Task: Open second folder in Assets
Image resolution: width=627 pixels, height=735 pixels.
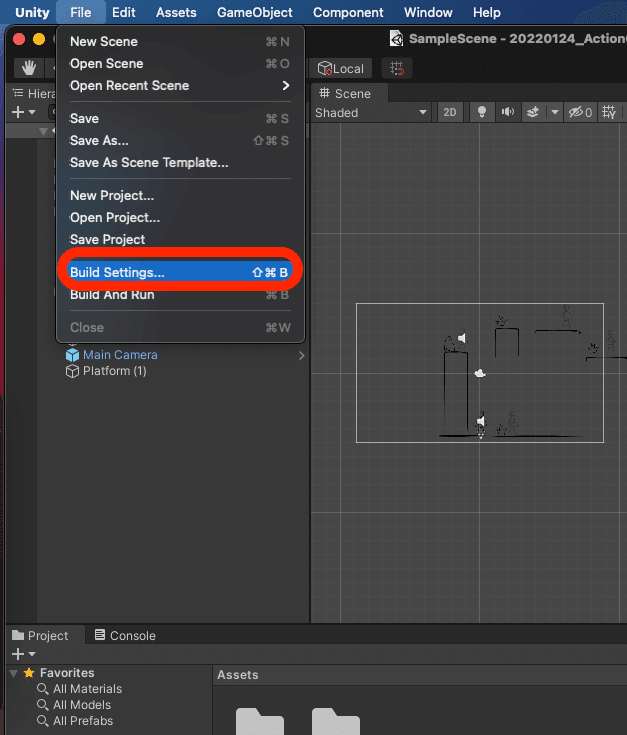Action: coord(336,721)
